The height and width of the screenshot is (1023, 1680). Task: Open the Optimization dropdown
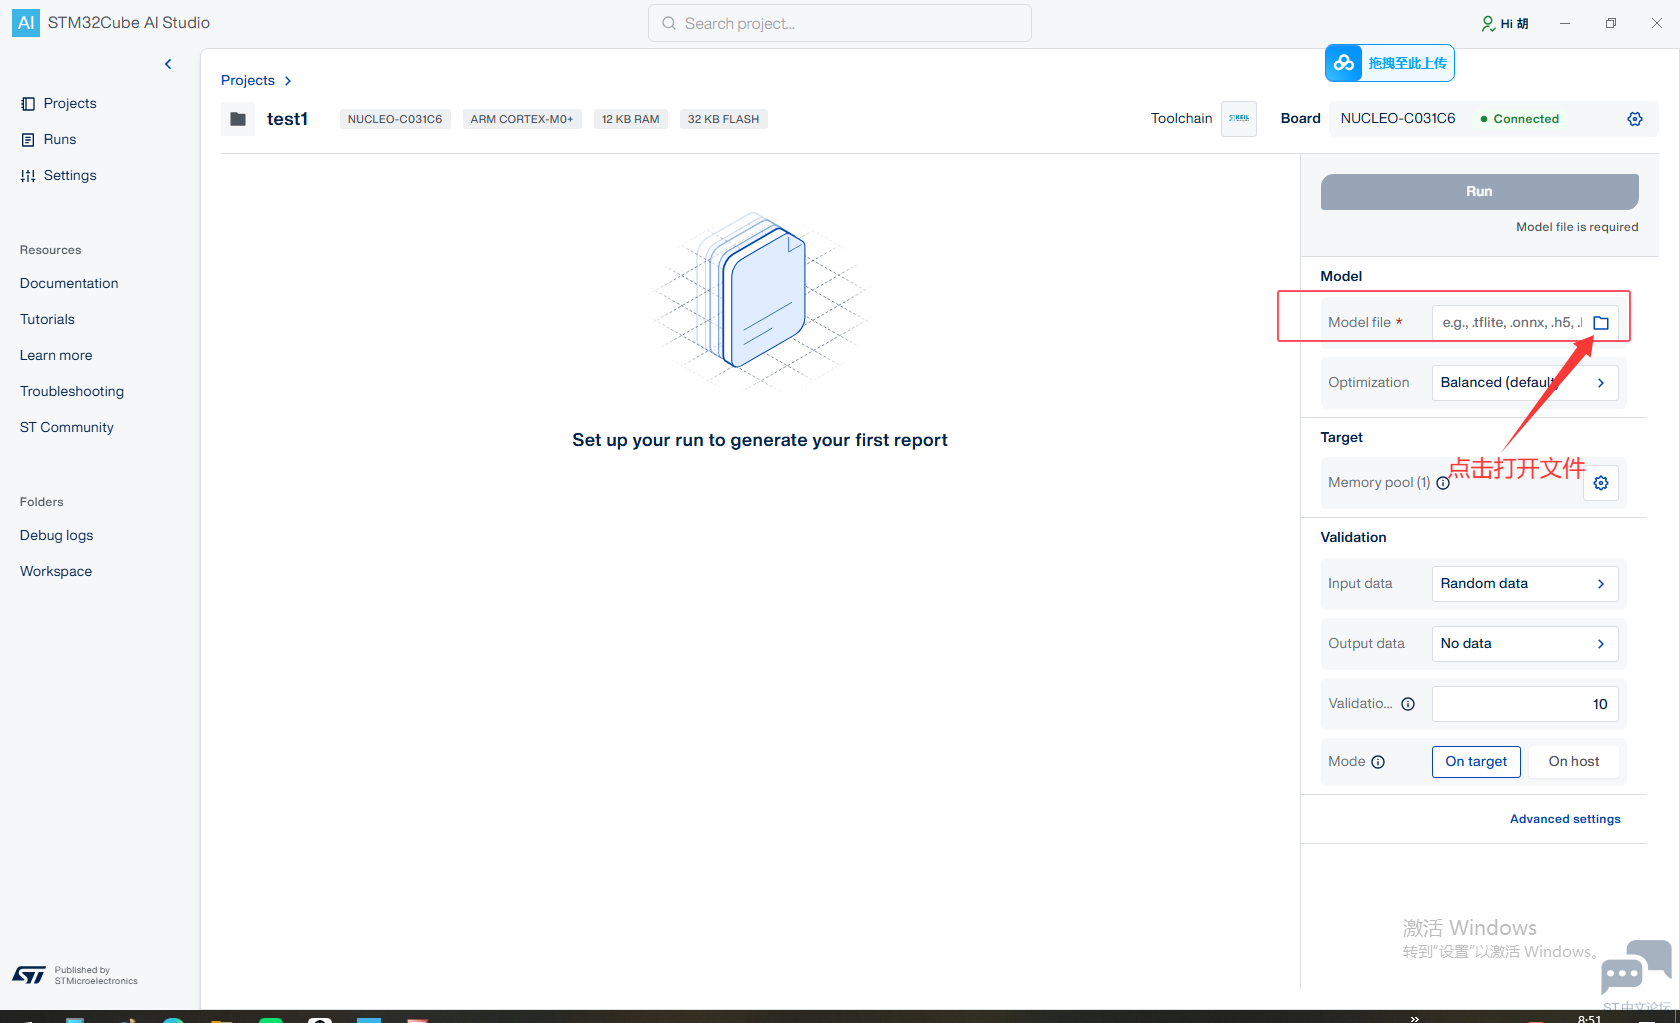pos(1525,383)
